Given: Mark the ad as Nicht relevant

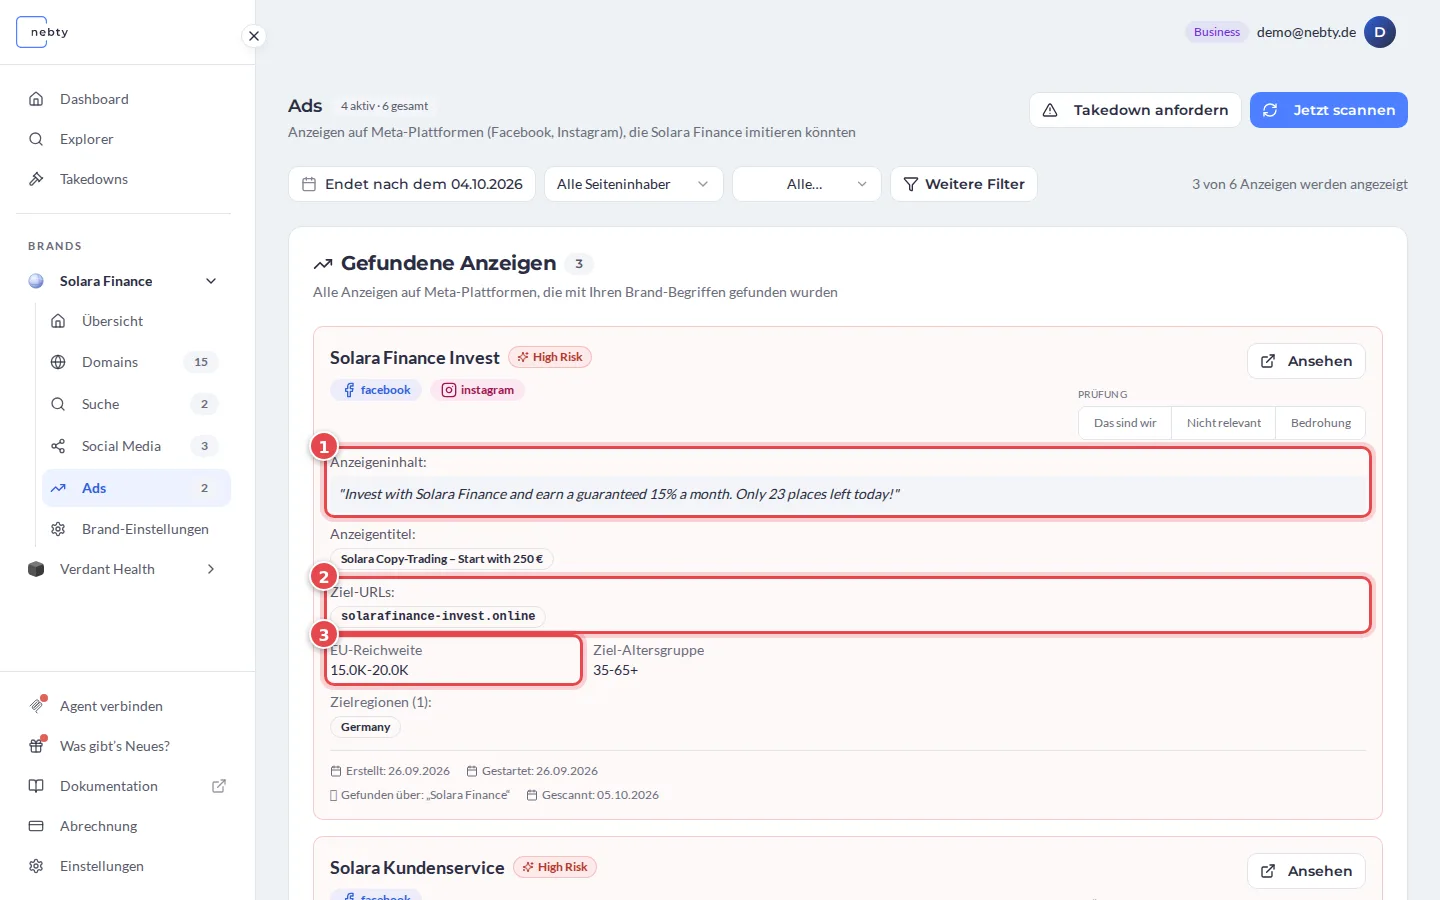Looking at the screenshot, I should pyautogui.click(x=1224, y=423).
